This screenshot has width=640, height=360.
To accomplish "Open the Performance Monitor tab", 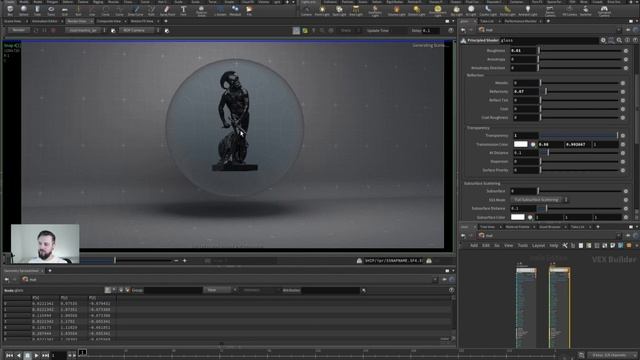I will point(521,21).
